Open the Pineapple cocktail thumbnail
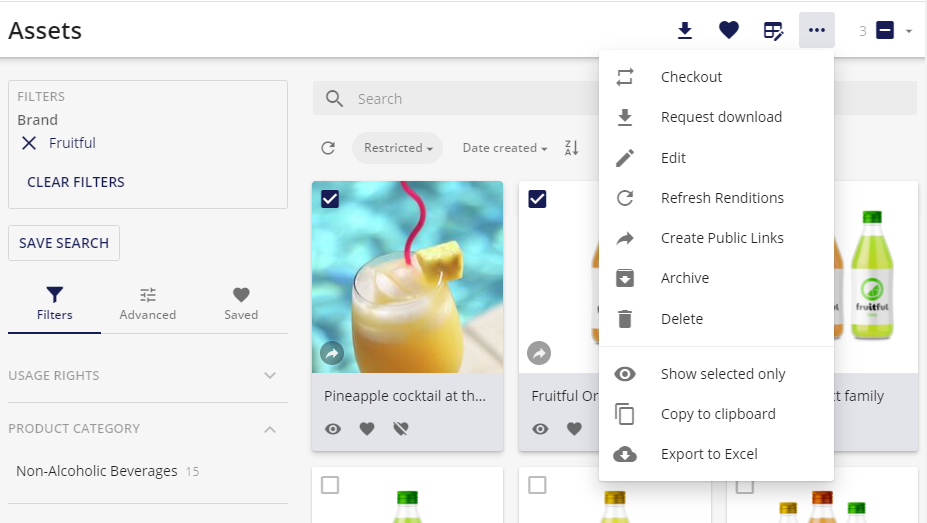927x523 pixels. coord(407,277)
